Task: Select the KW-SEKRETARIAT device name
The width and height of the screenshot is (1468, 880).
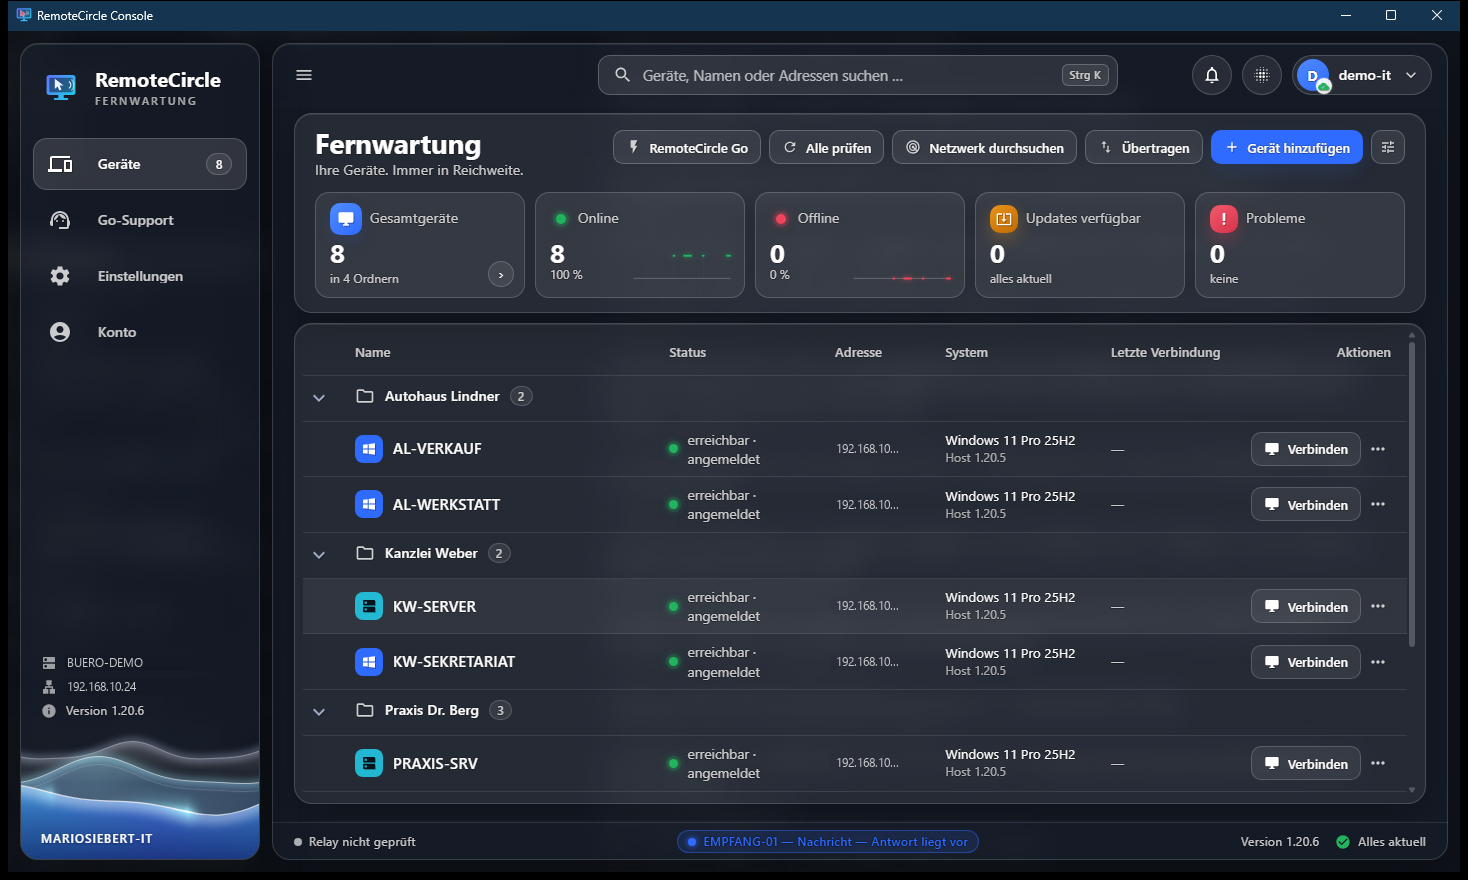Action: click(x=454, y=662)
